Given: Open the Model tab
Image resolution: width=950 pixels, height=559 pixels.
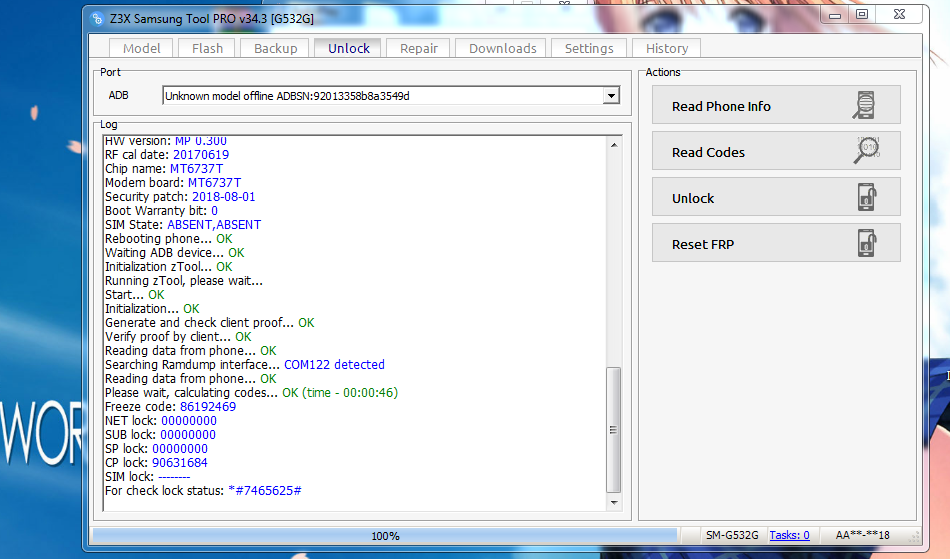Looking at the screenshot, I should click(141, 48).
